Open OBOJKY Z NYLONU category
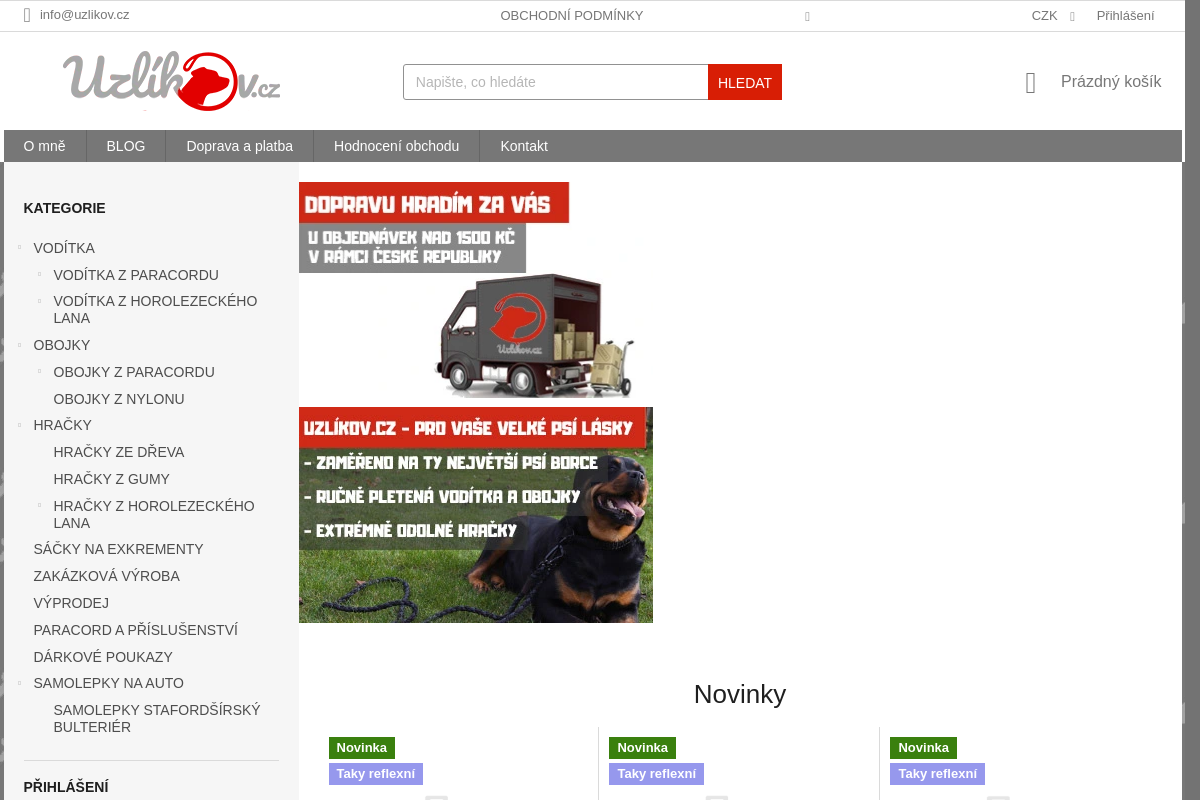 point(119,399)
